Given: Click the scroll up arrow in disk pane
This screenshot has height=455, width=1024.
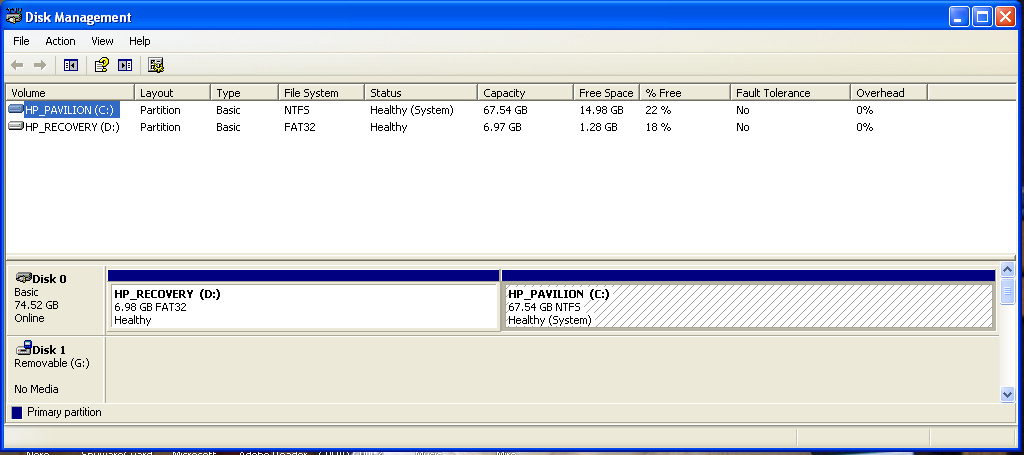Looking at the screenshot, I should 1007,270.
